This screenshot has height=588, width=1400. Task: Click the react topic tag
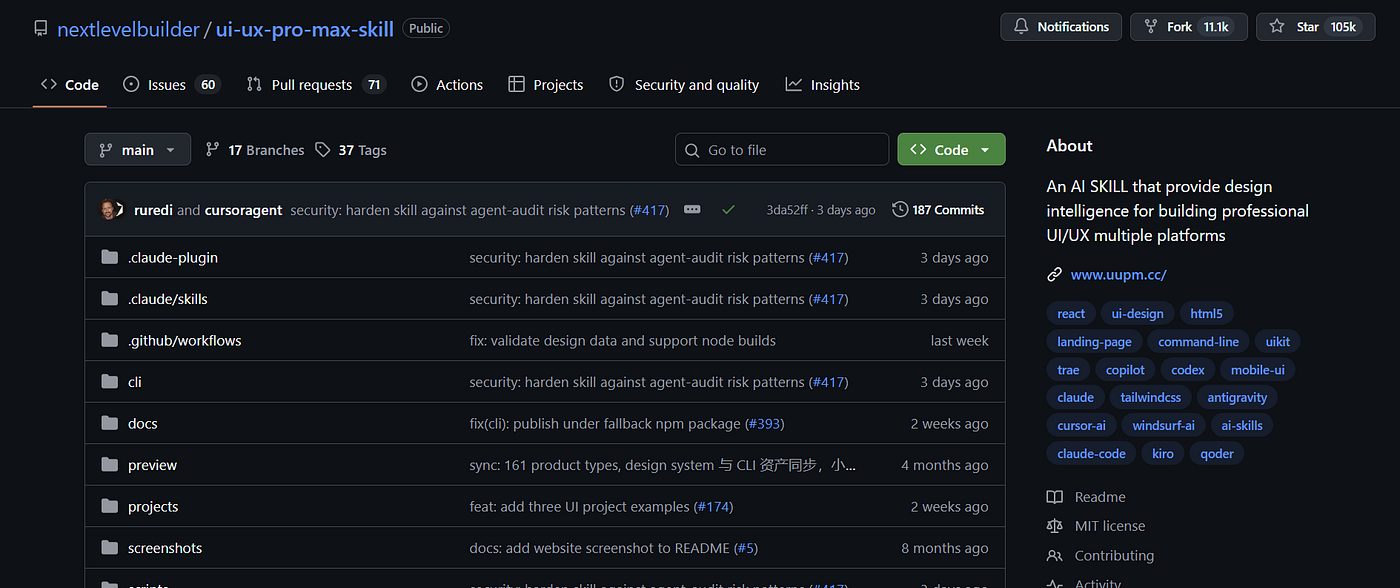[x=1071, y=314]
